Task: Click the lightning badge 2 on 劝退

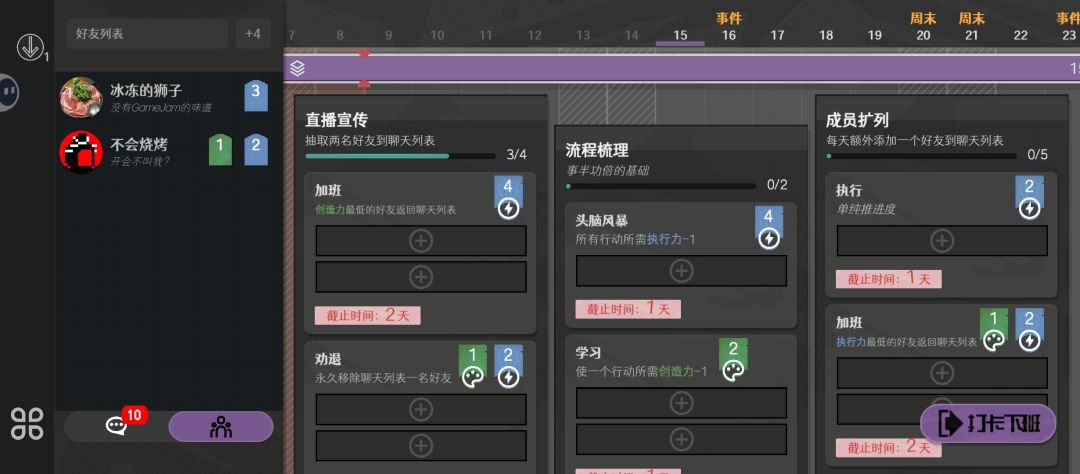Action: tap(508, 367)
